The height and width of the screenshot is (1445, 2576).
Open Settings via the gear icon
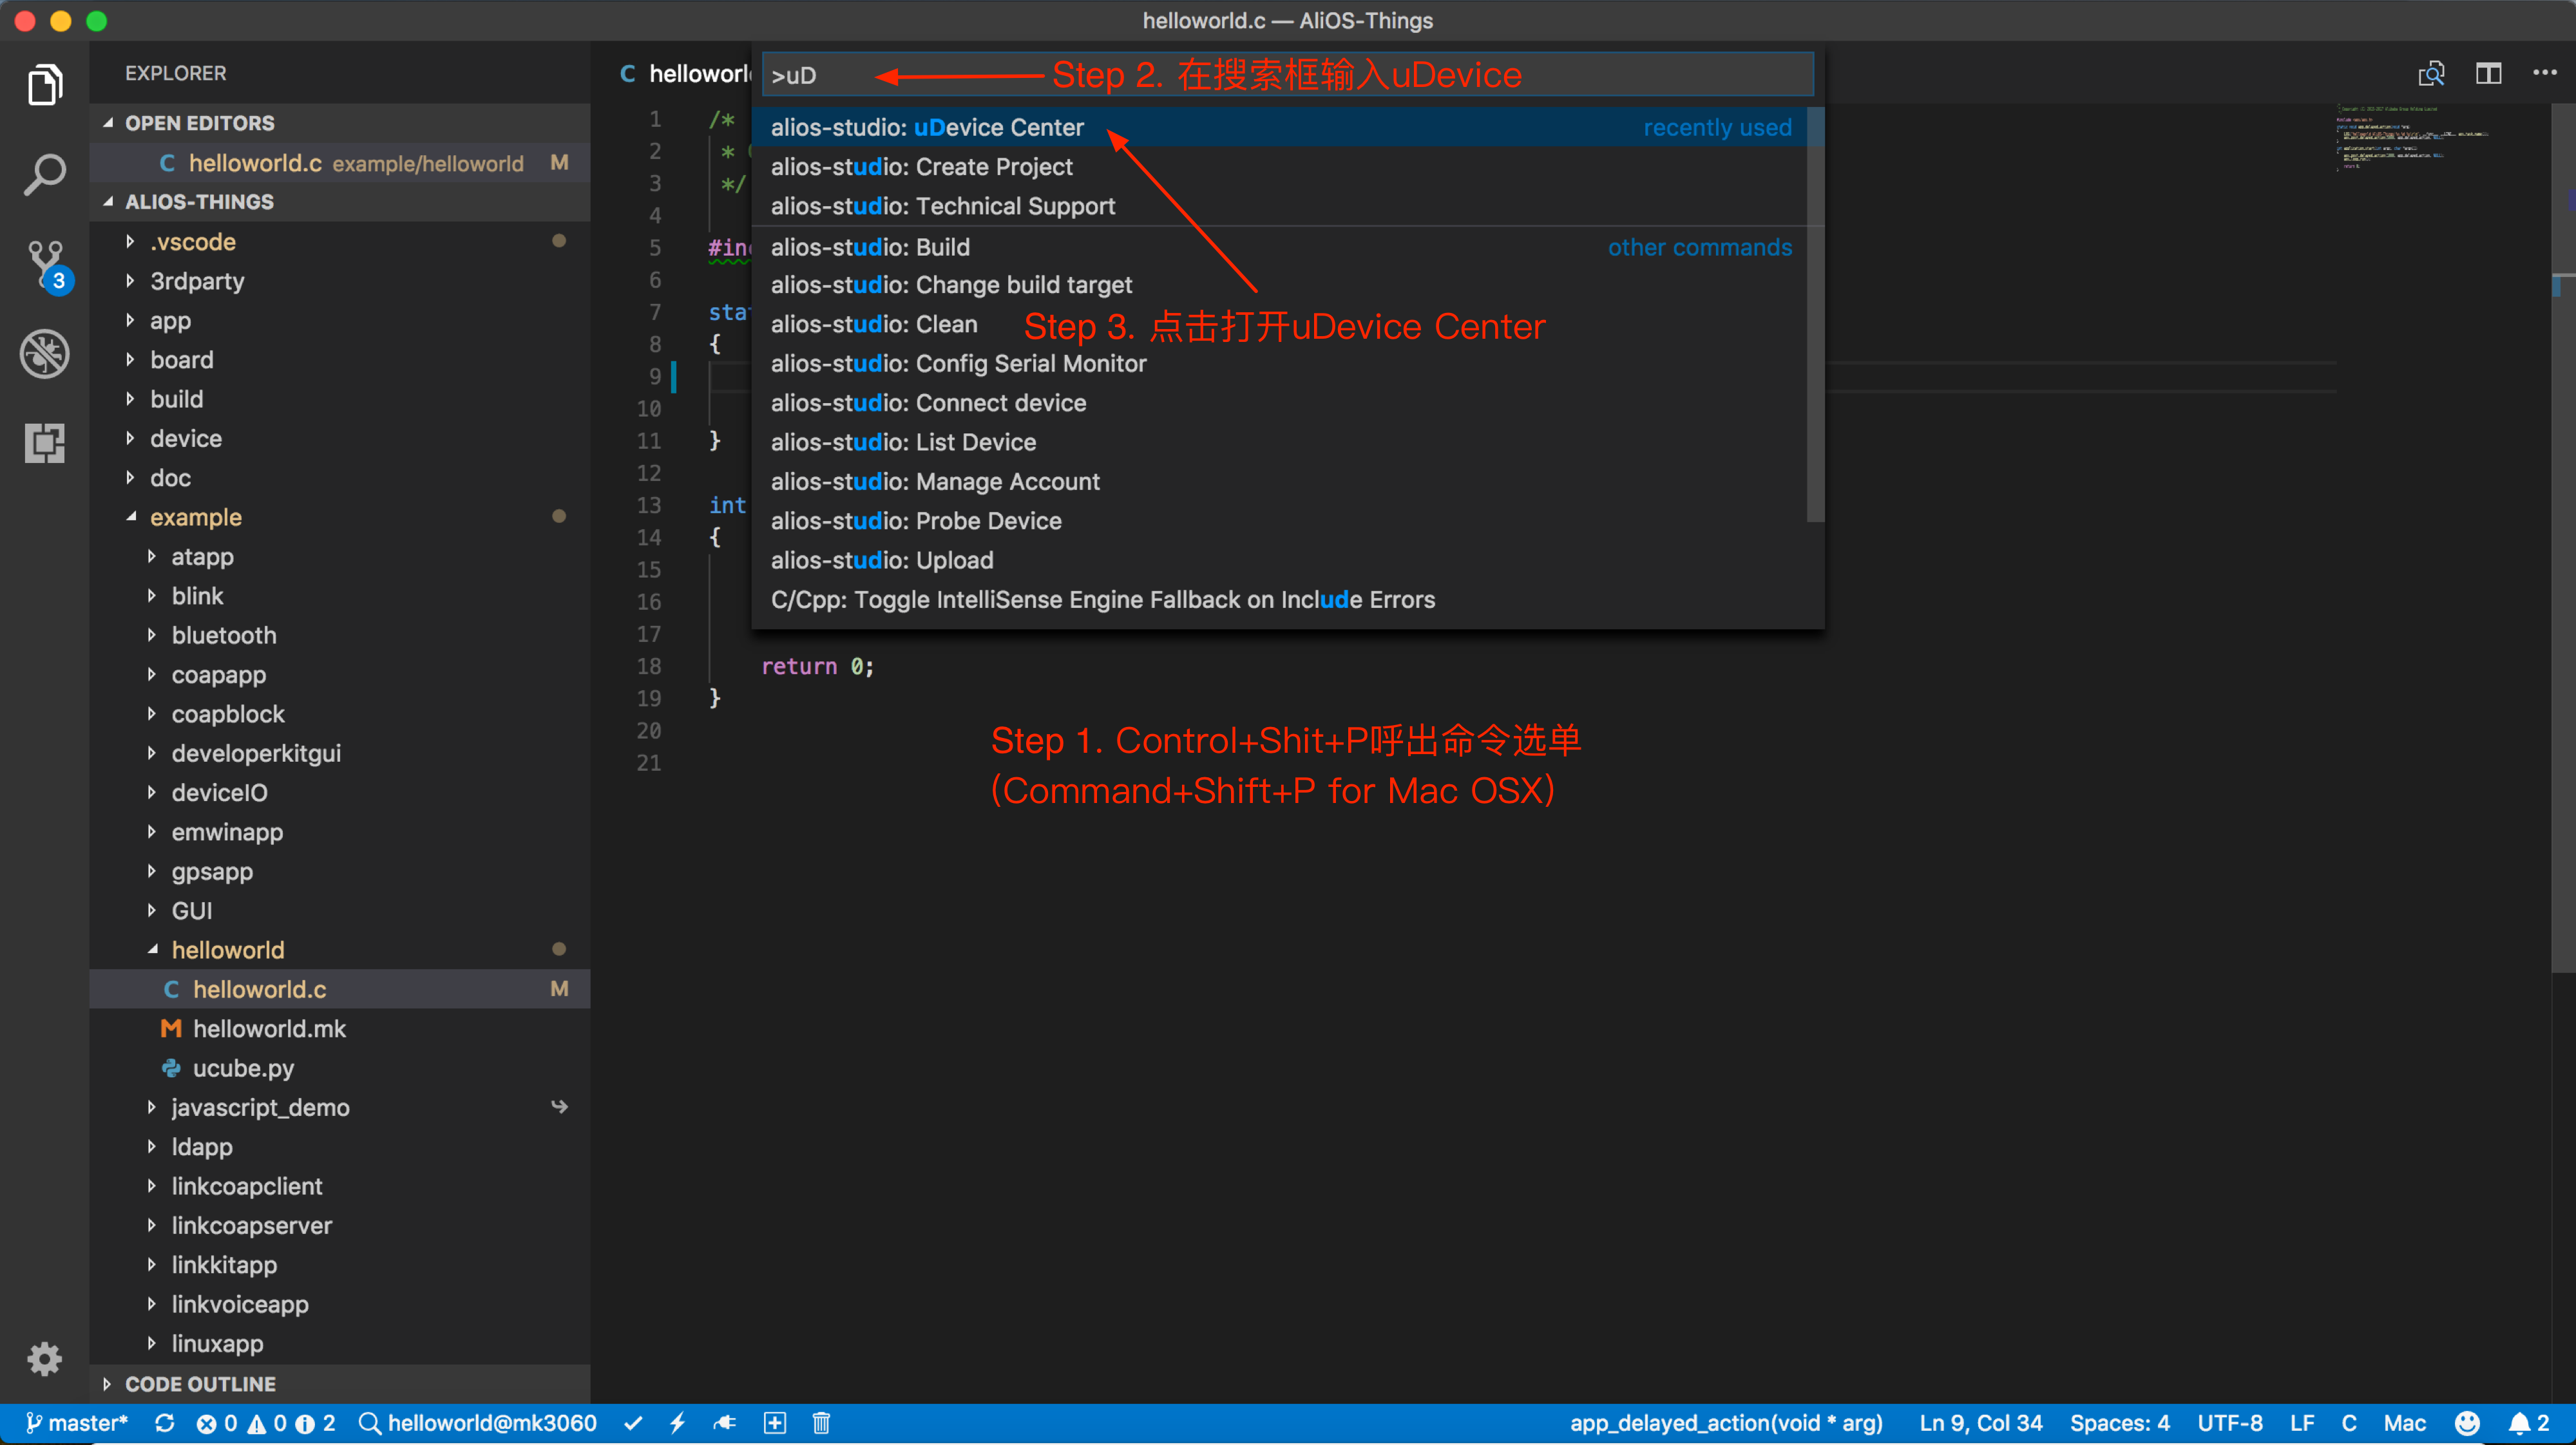pos(45,1358)
